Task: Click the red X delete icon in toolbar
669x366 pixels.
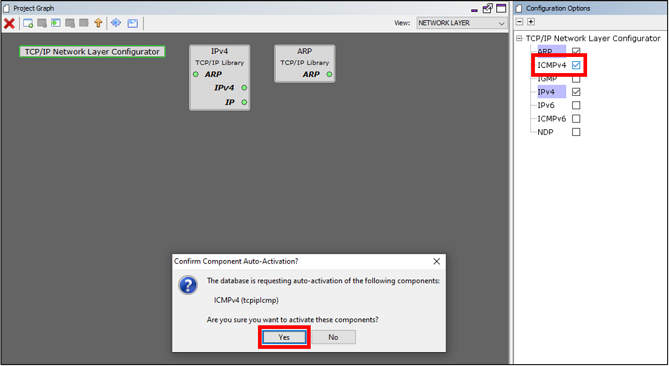Action: pos(9,23)
